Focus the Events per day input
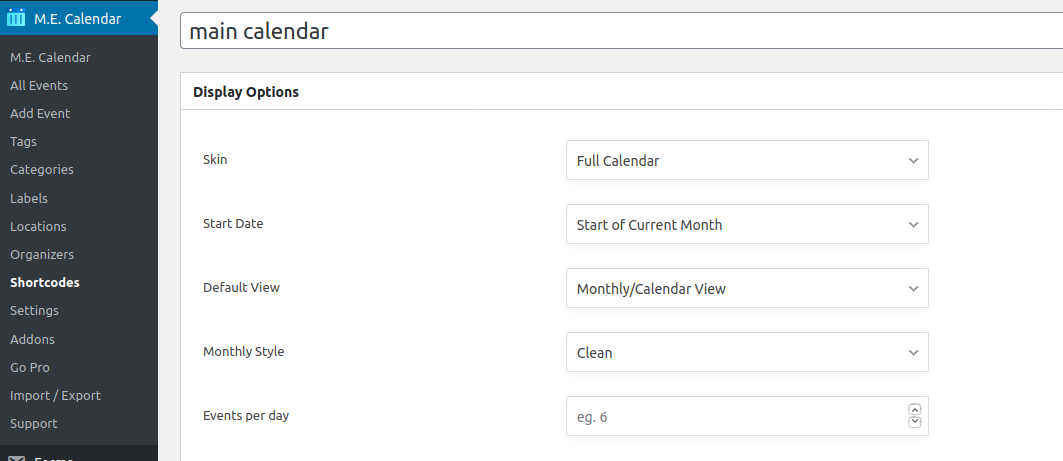 (738, 416)
